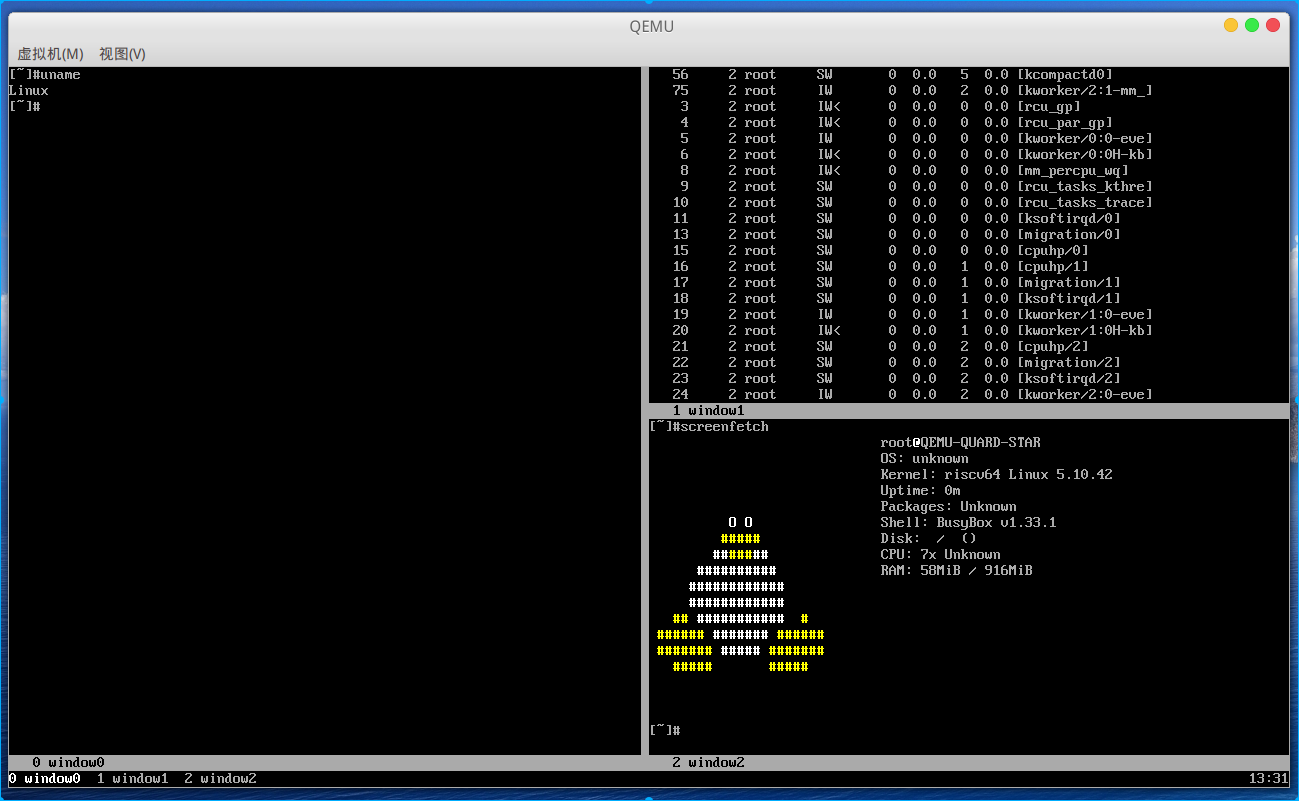Click the yellow minimize window button
1299x801 pixels.
1230,25
